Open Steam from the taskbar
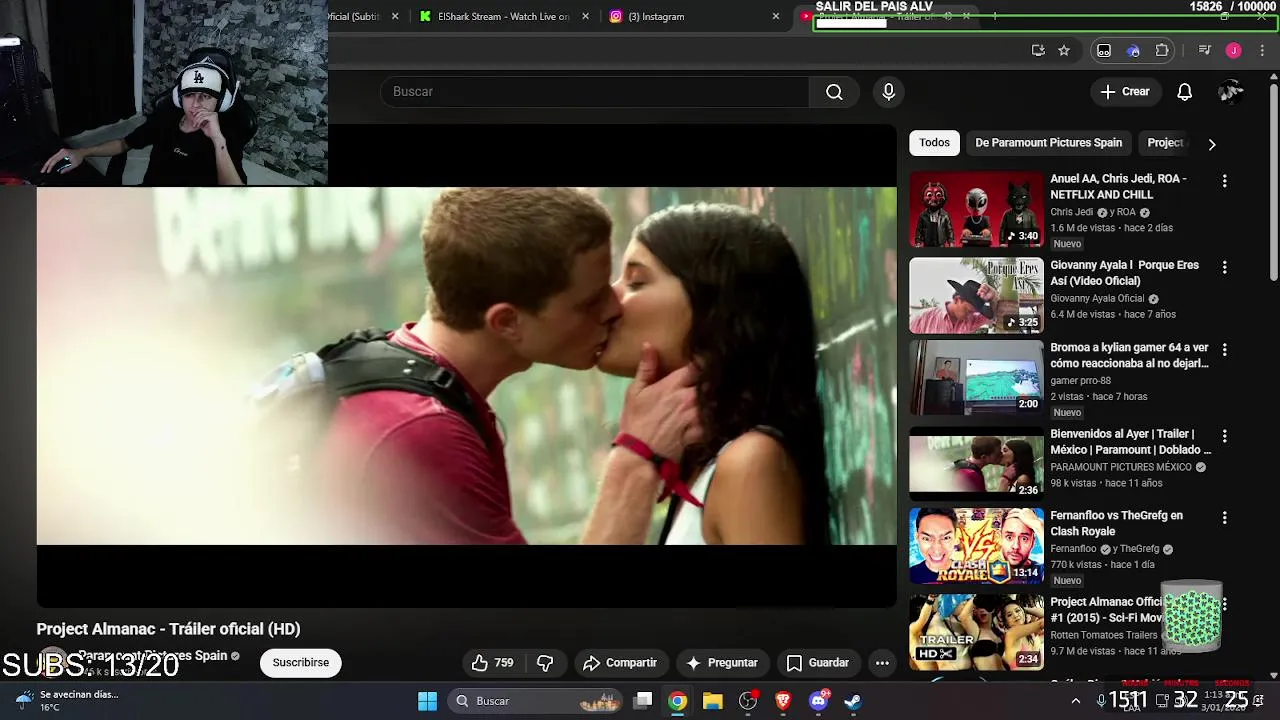Image resolution: width=1280 pixels, height=720 pixels. tap(853, 701)
